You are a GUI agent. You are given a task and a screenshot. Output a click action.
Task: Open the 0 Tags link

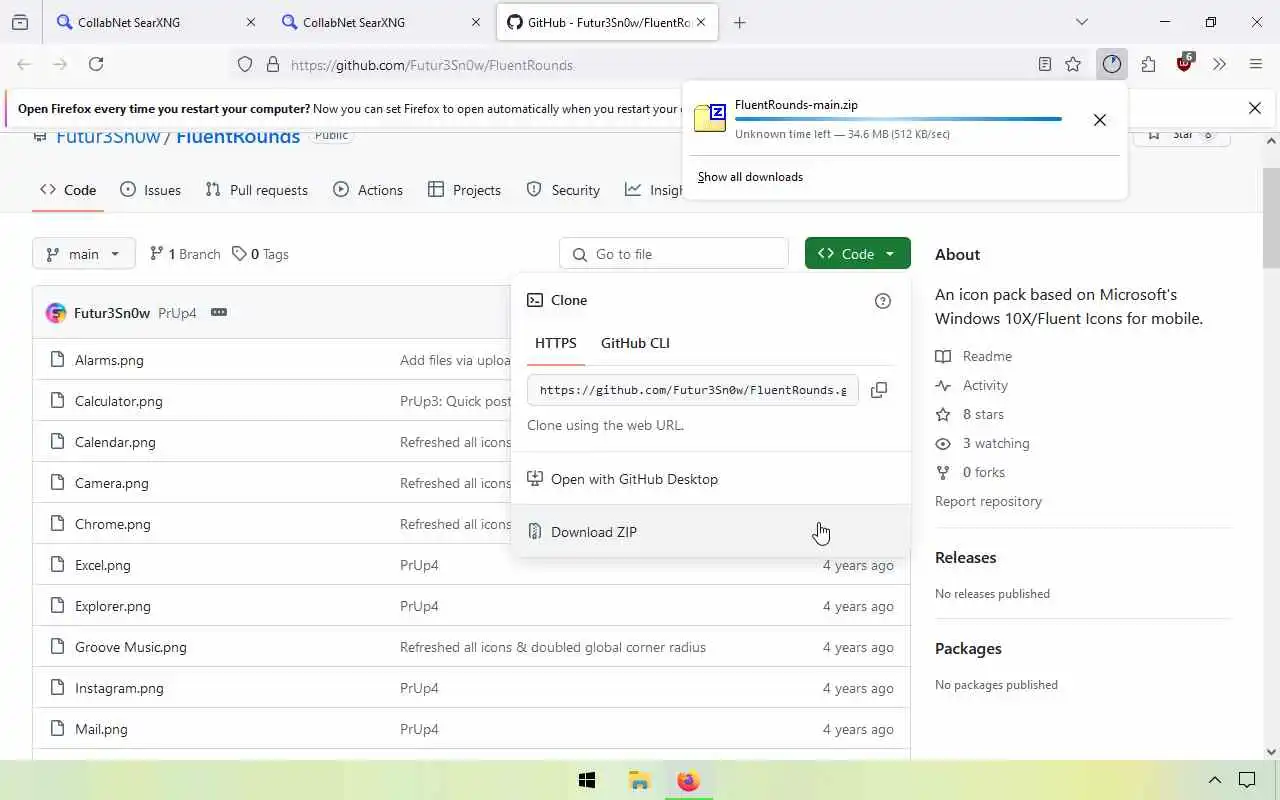pyautogui.click(x=260, y=254)
